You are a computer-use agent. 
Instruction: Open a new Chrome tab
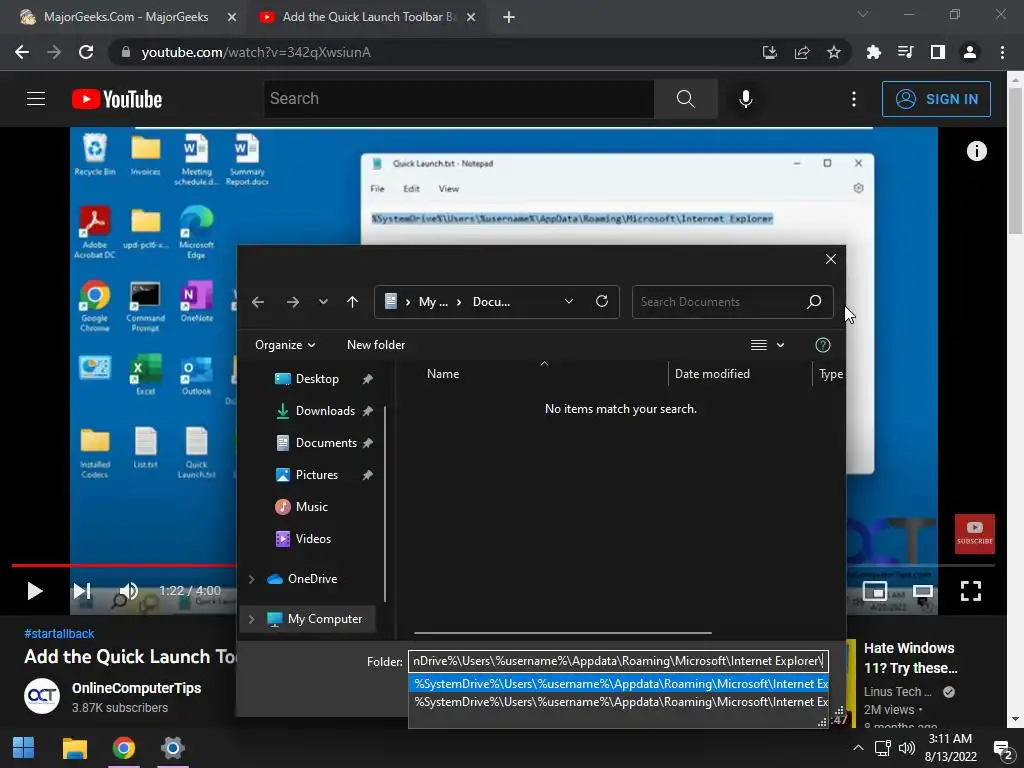coord(509,18)
